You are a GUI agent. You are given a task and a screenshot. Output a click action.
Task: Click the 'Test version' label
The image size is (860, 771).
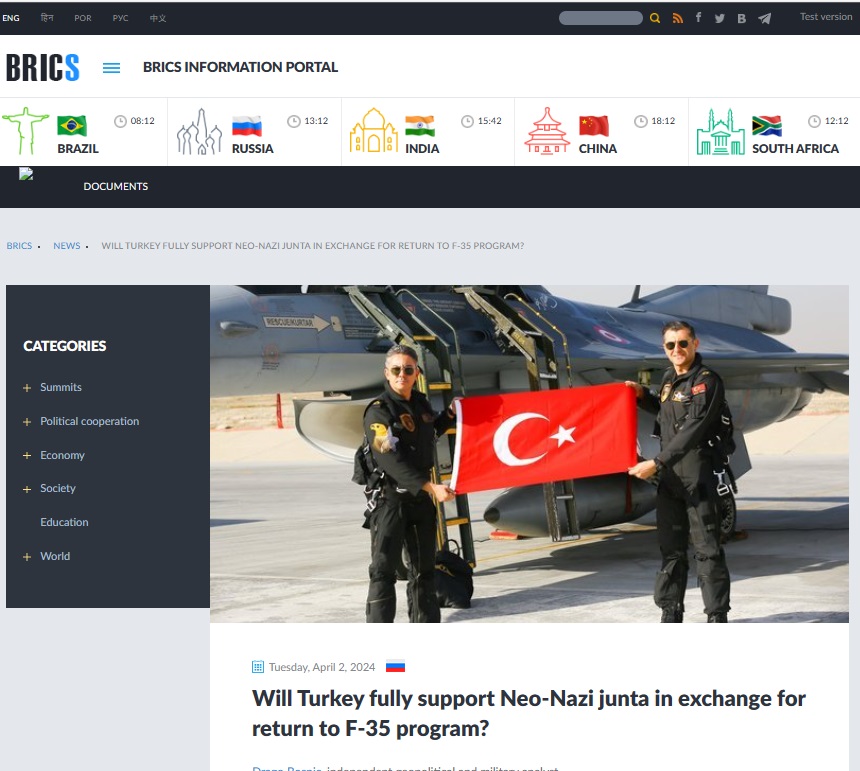point(826,16)
